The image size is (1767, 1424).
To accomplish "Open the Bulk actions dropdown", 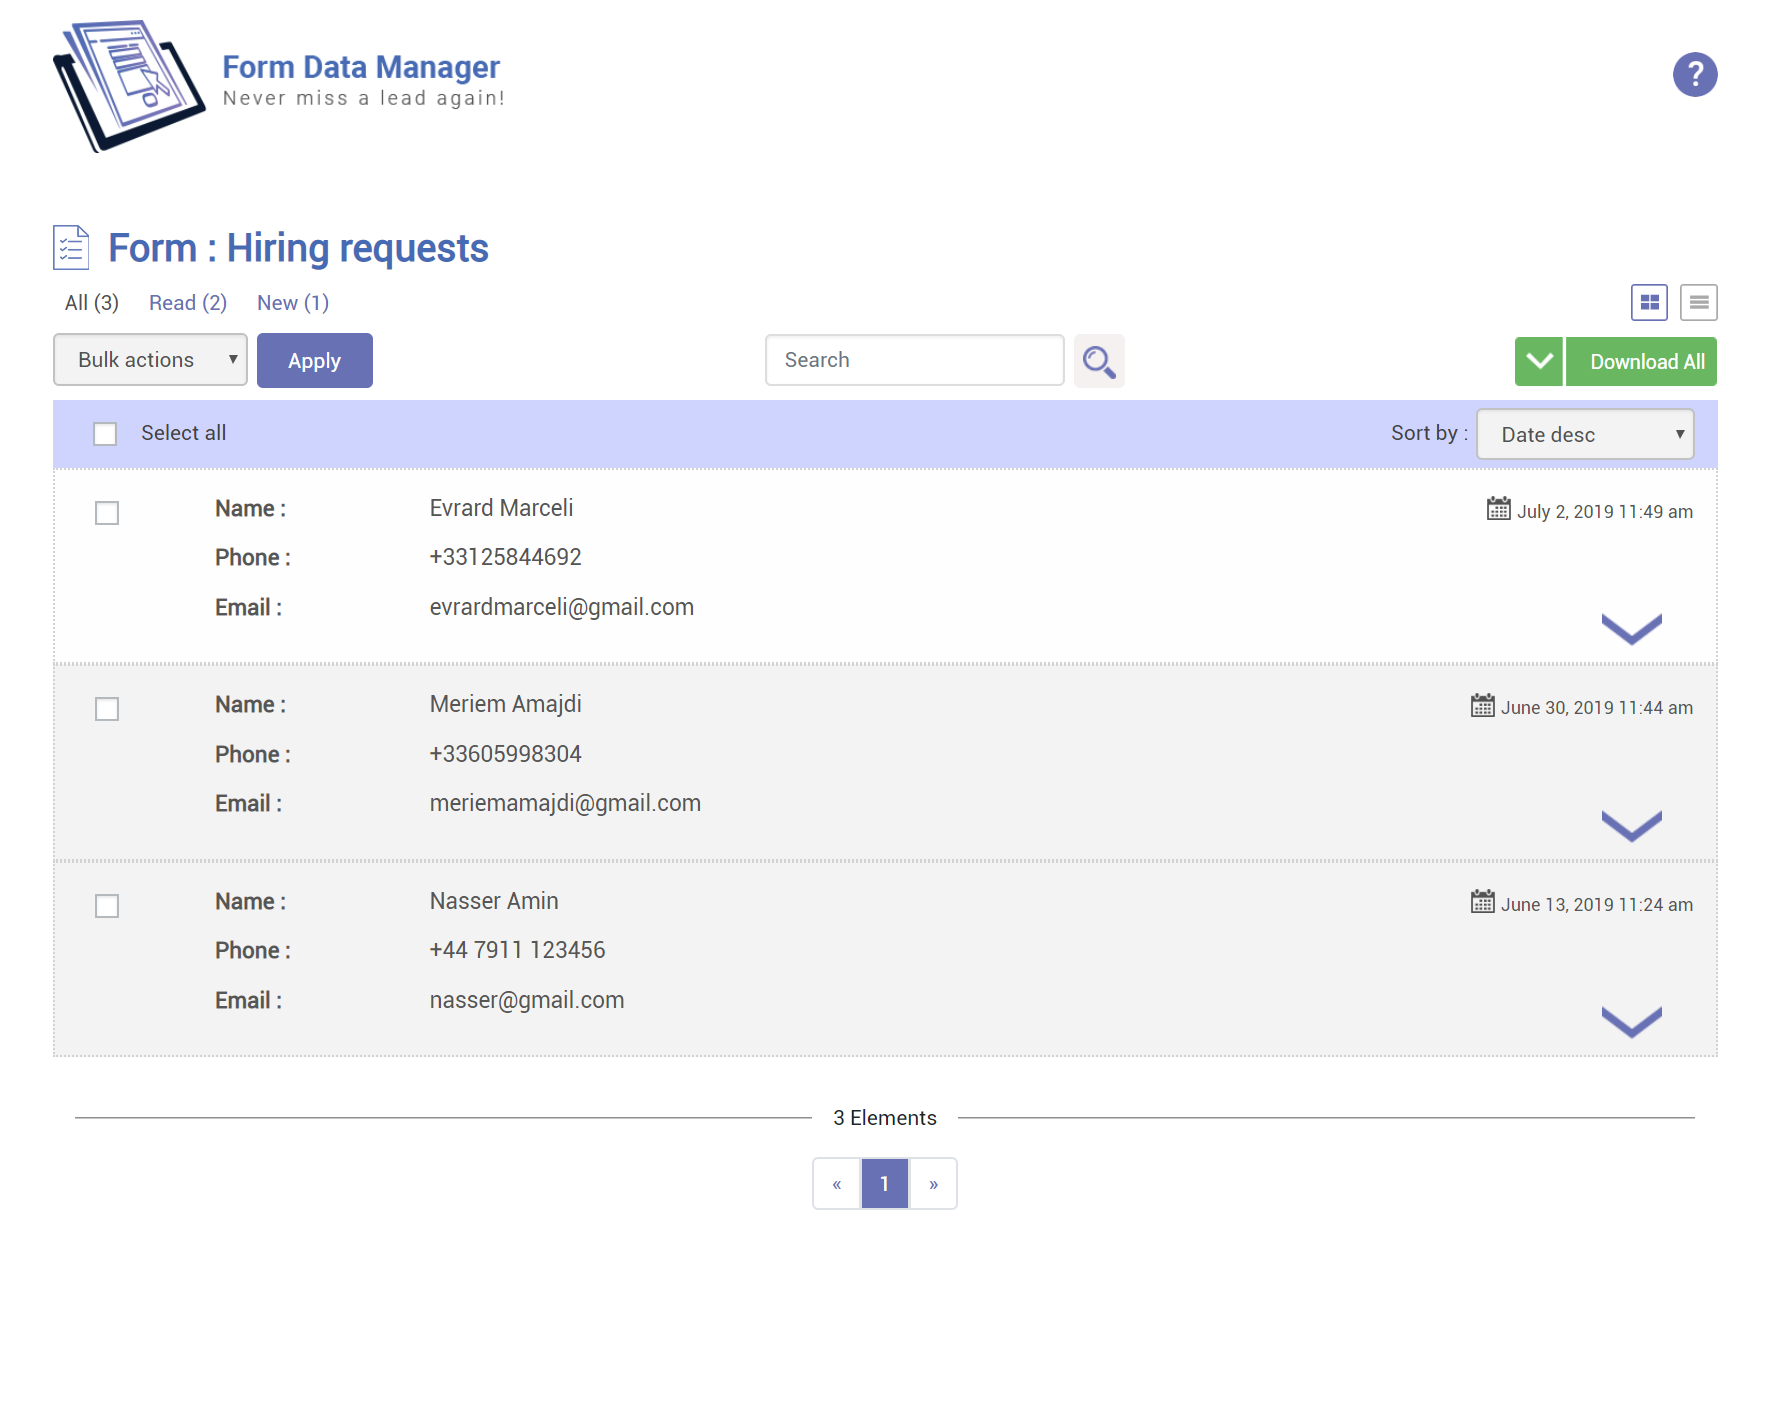I will click(x=150, y=360).
